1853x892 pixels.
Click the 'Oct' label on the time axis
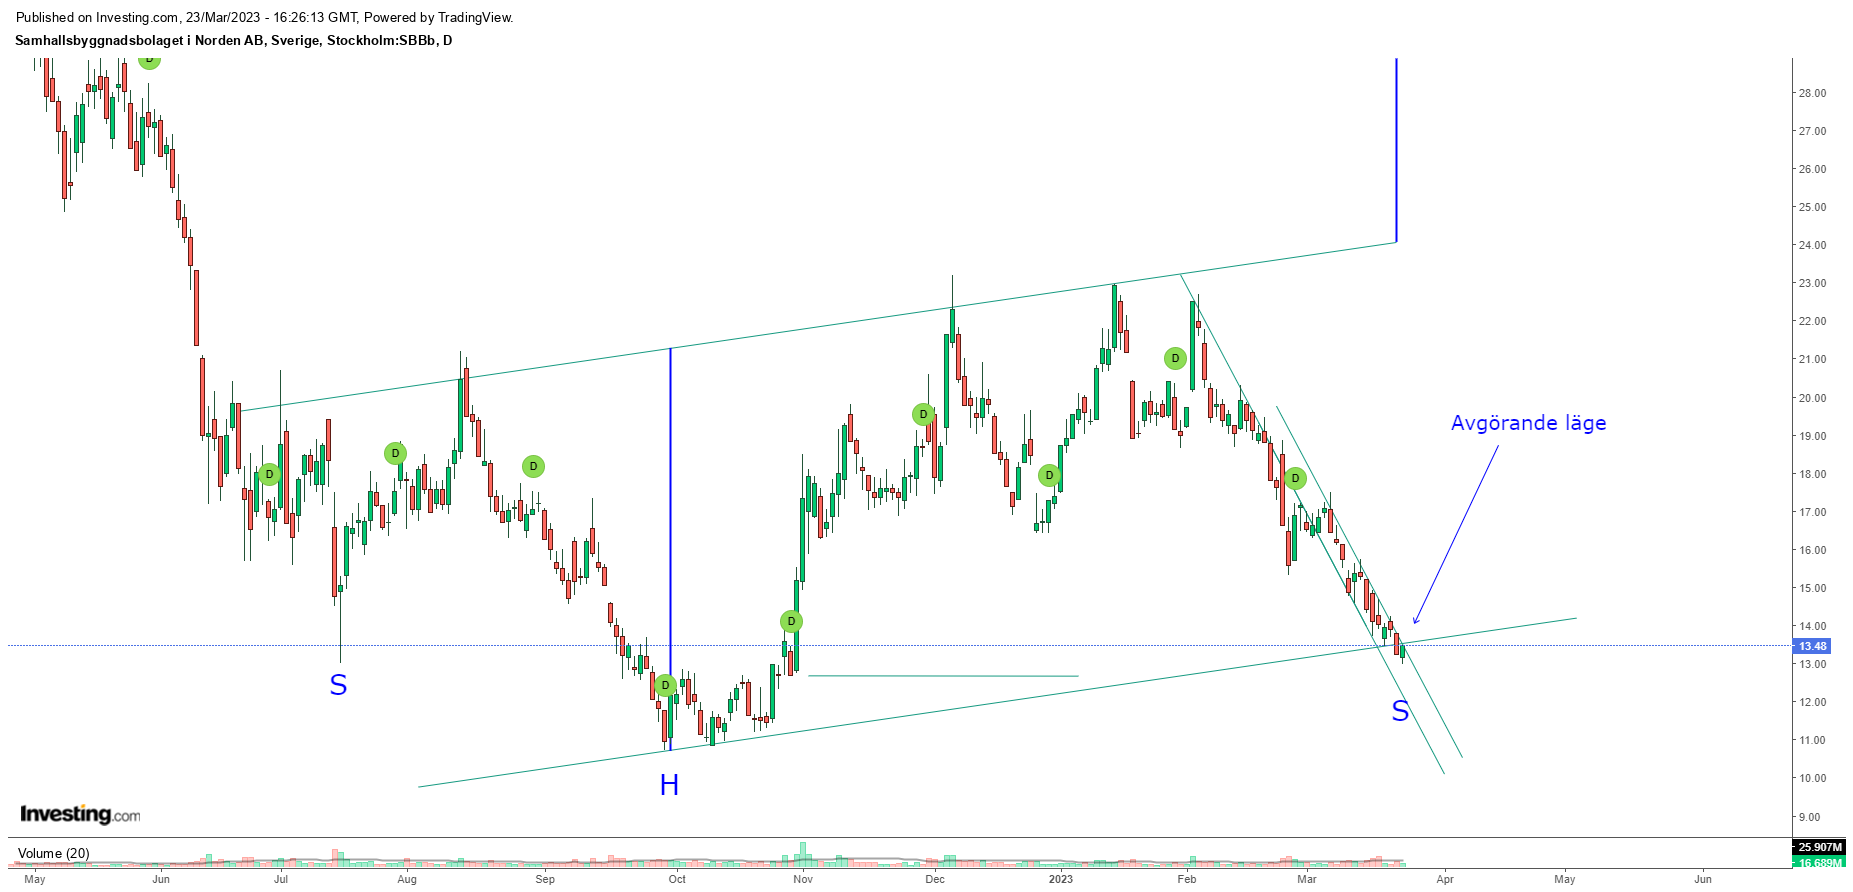(x=677, y=880)
